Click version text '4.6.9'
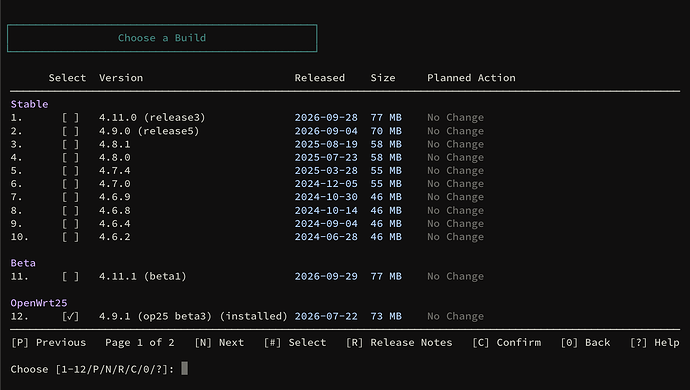The width and height of the screenshot is (690, 390). 114,197
